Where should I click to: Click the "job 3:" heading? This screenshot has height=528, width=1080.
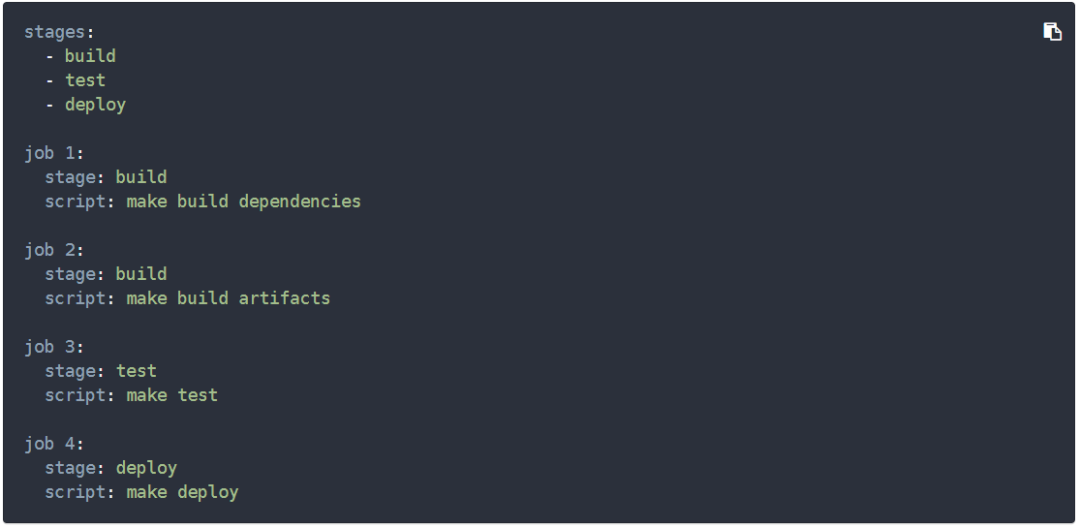(54, 347)
